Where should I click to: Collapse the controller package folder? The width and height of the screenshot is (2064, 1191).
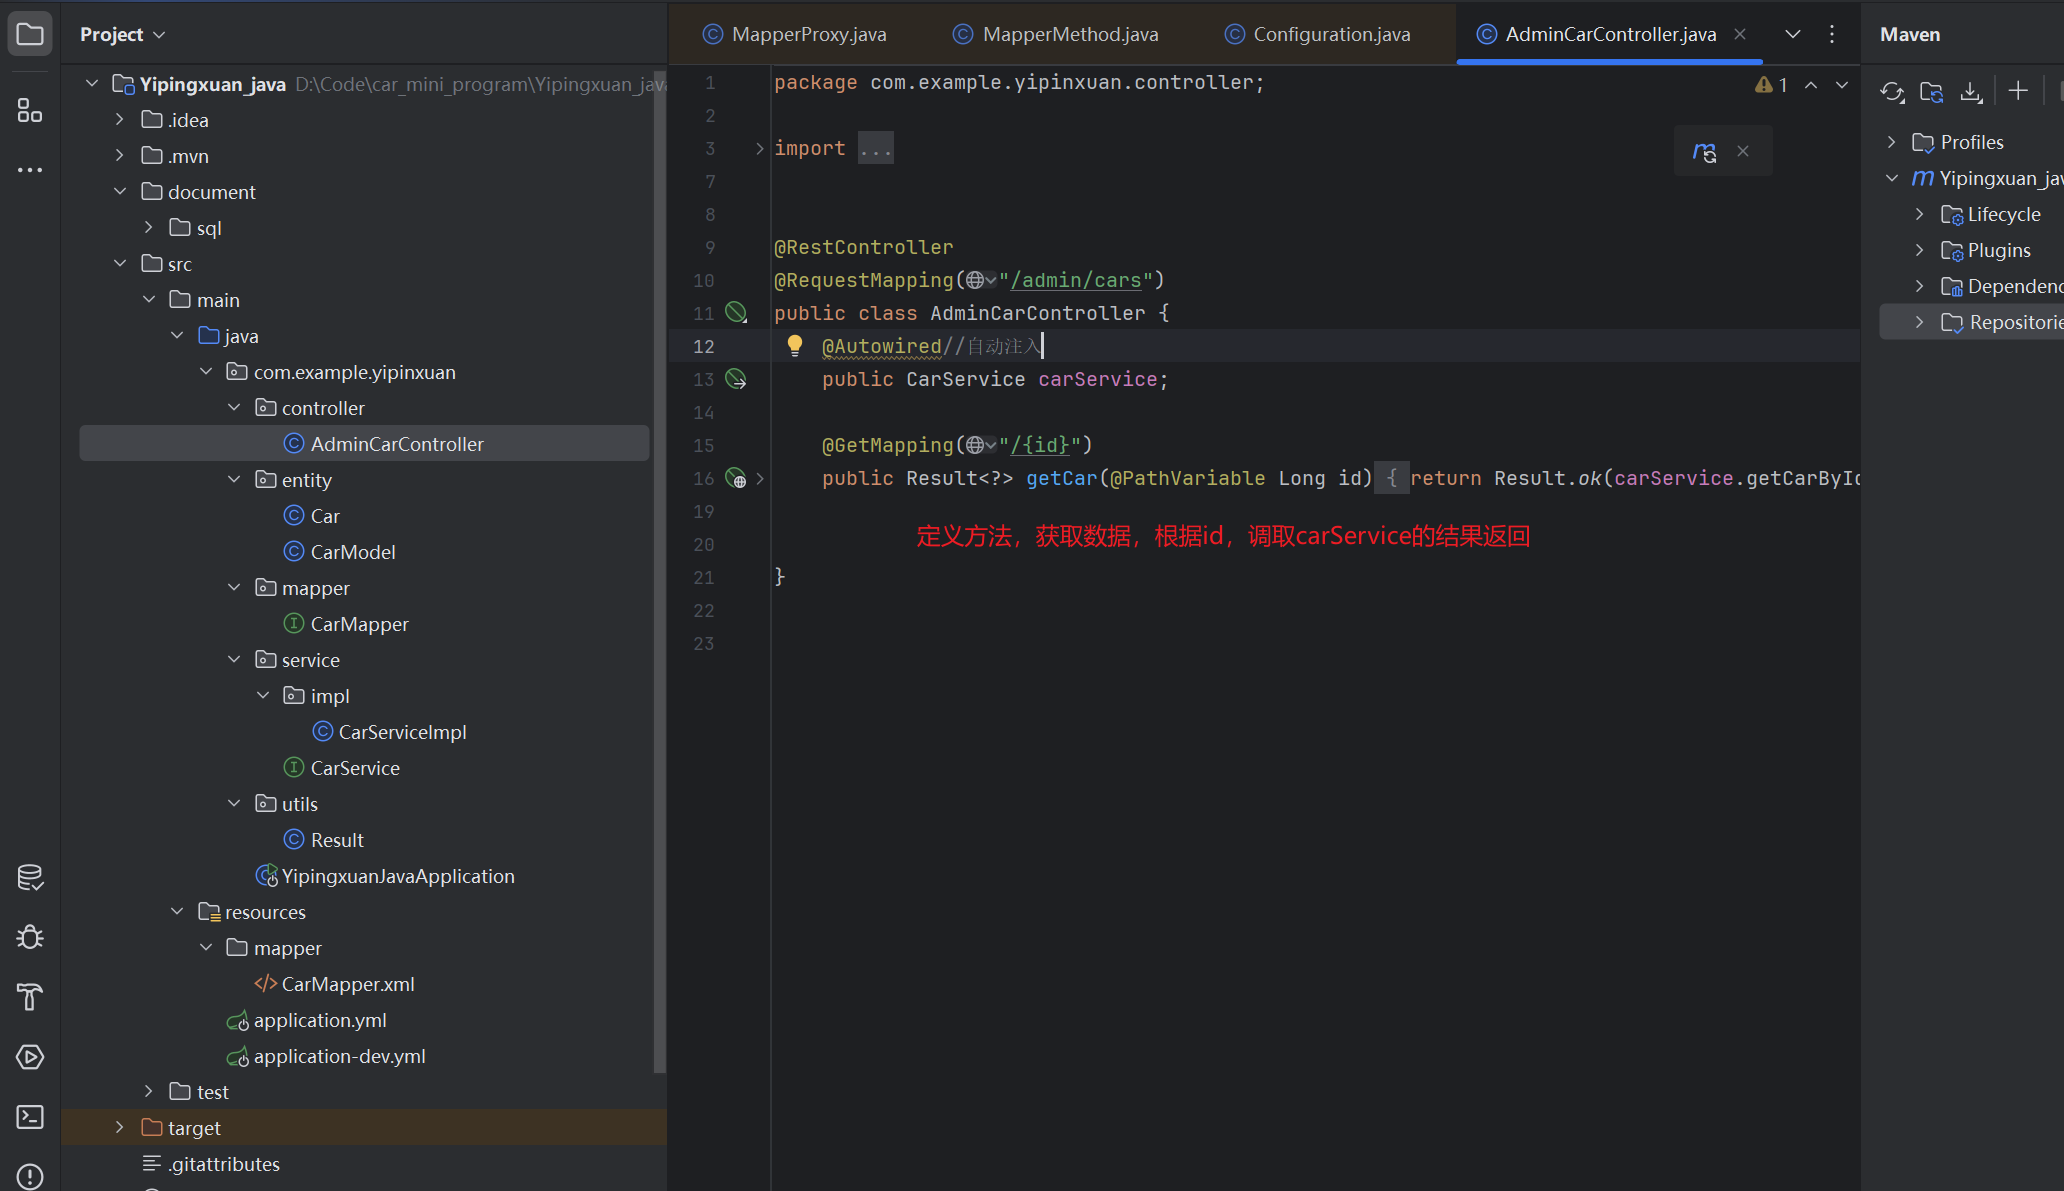click(234, 408)
